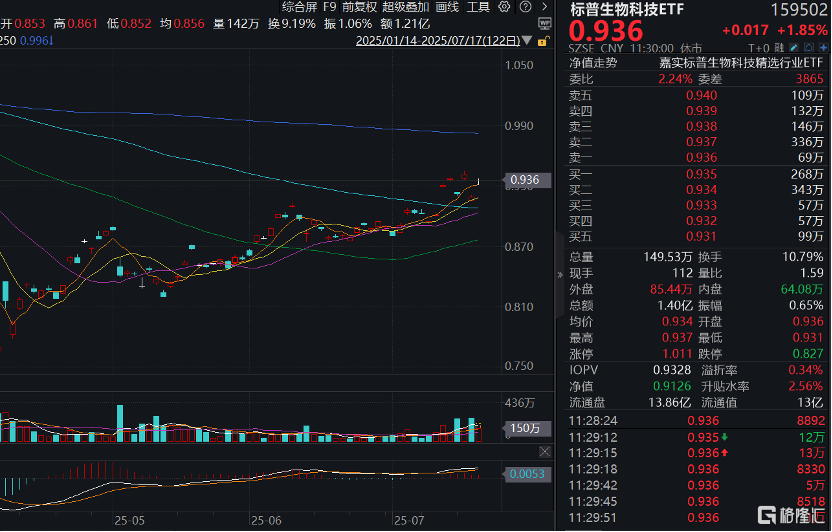This screenshot has width=832, height=532.
Task: Click the 卖四 price 0.939
Action: pos(701,111)
